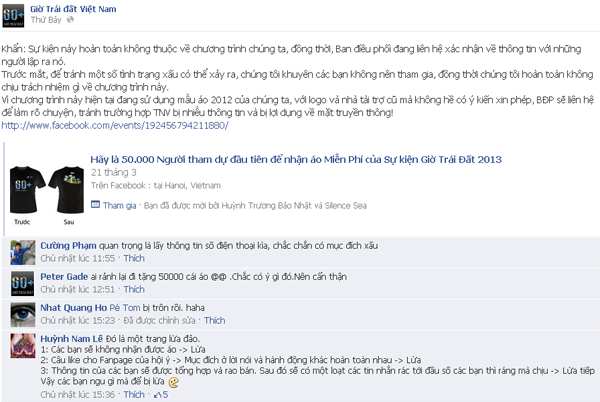Like Peter Gade's comment with Thích
The width and height of the screenshot is (600, 402).
134,289
